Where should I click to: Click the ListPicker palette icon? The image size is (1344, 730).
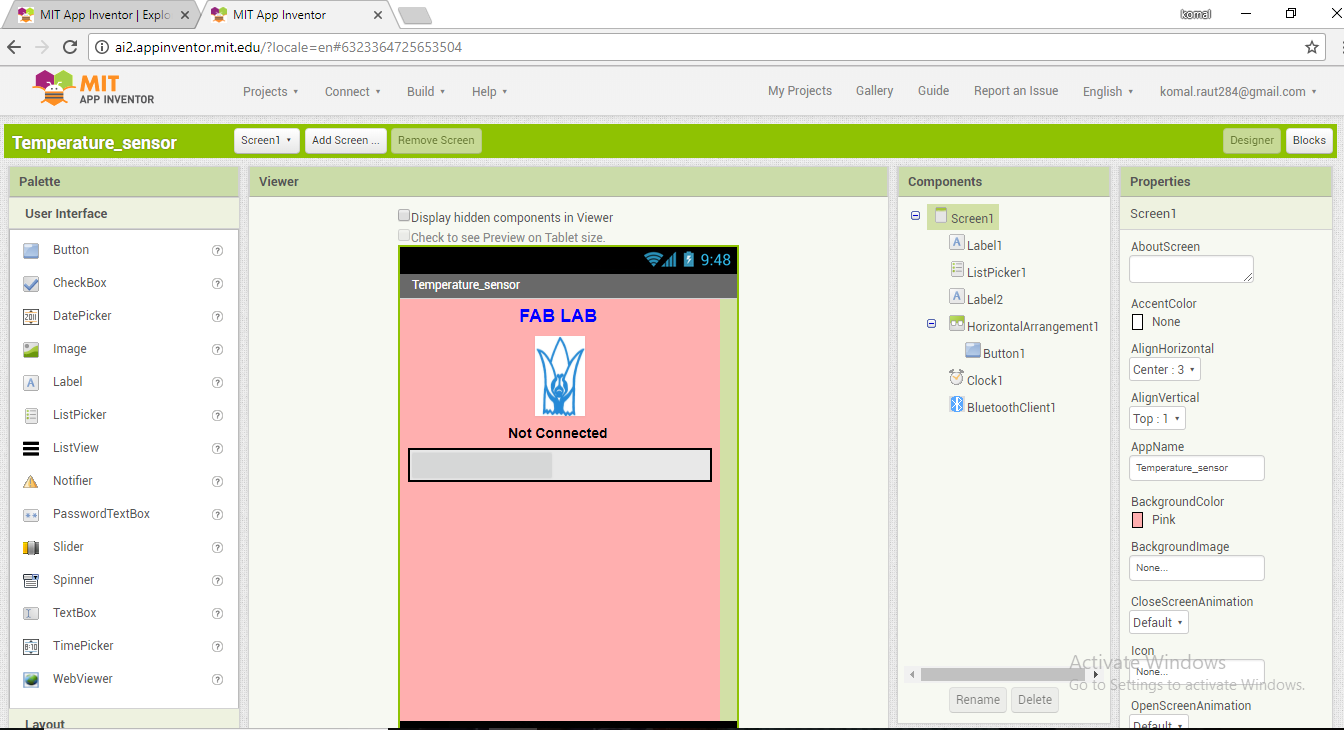coord(31,415)
